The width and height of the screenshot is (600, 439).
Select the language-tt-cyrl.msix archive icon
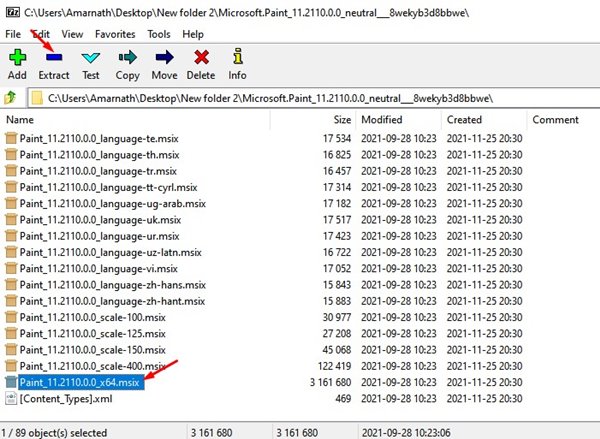click(x=11, y=187)
